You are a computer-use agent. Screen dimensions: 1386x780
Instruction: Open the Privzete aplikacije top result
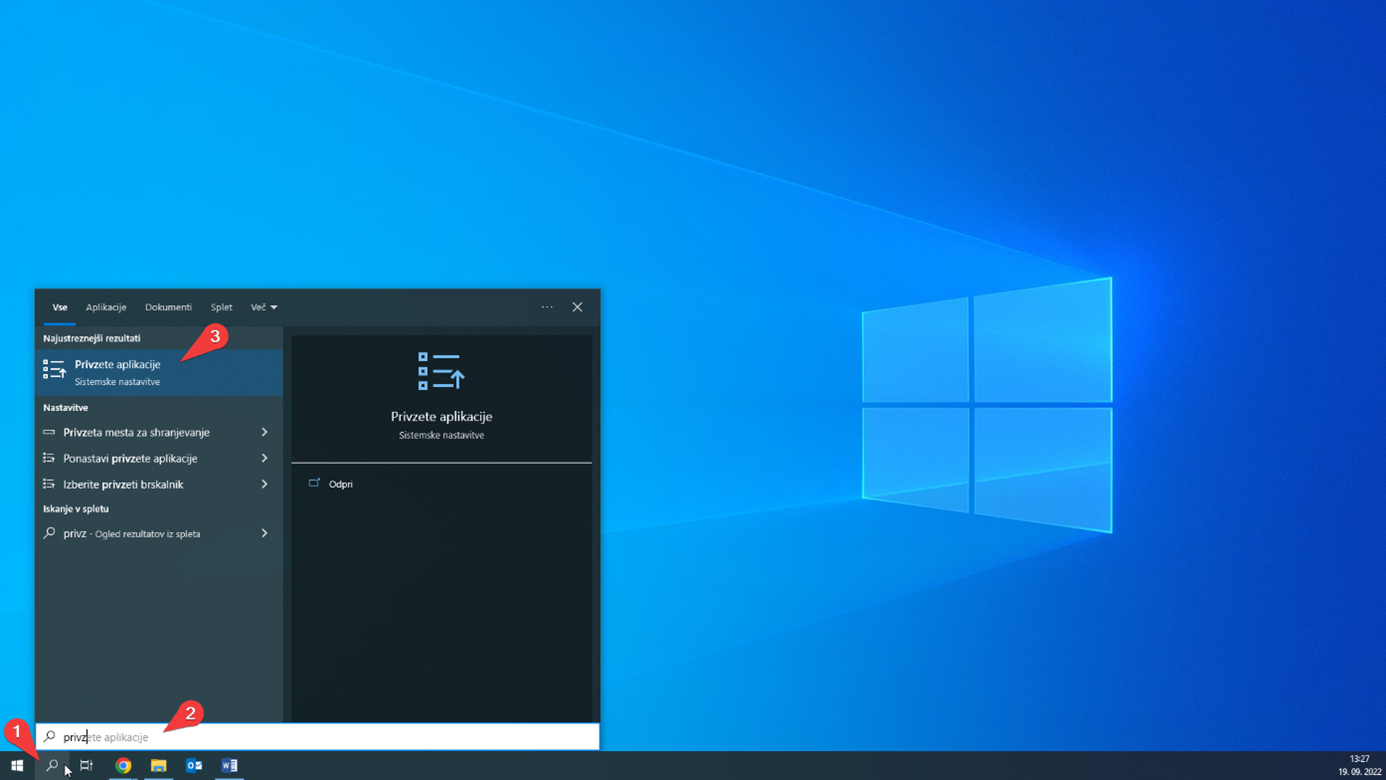[117, 372]
